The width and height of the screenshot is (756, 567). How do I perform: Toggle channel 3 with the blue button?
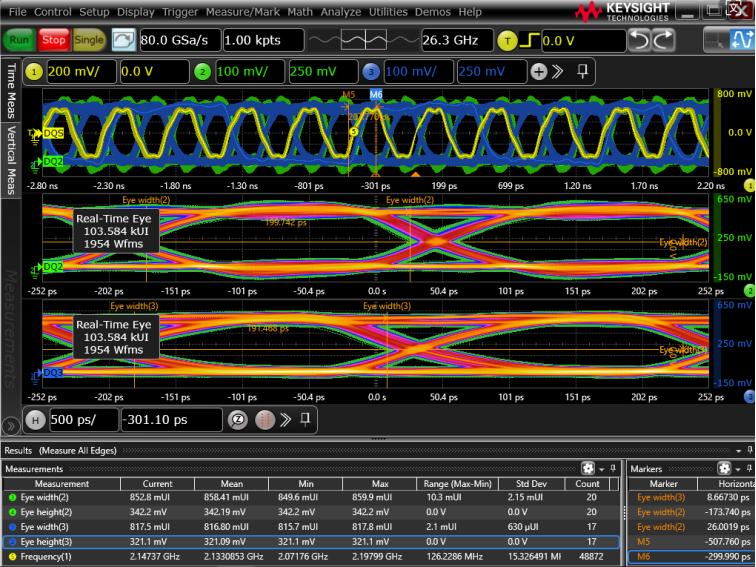(372, 73)
